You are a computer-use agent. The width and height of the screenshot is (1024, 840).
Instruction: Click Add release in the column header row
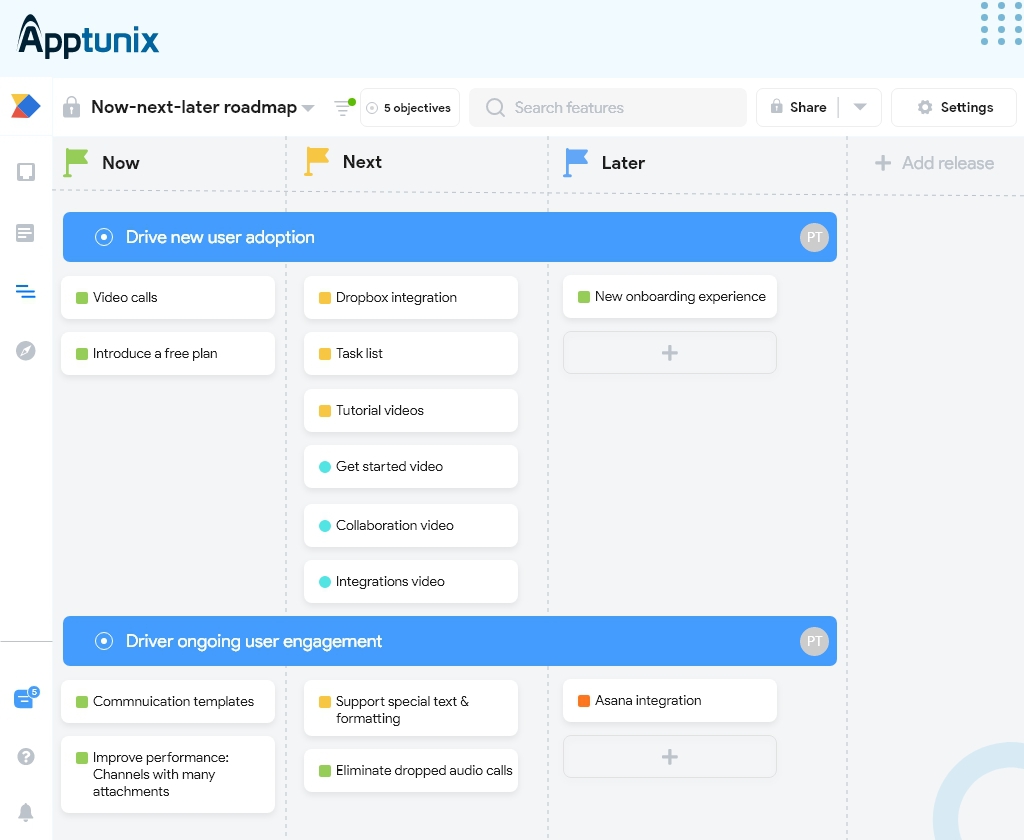pos(934,162)
